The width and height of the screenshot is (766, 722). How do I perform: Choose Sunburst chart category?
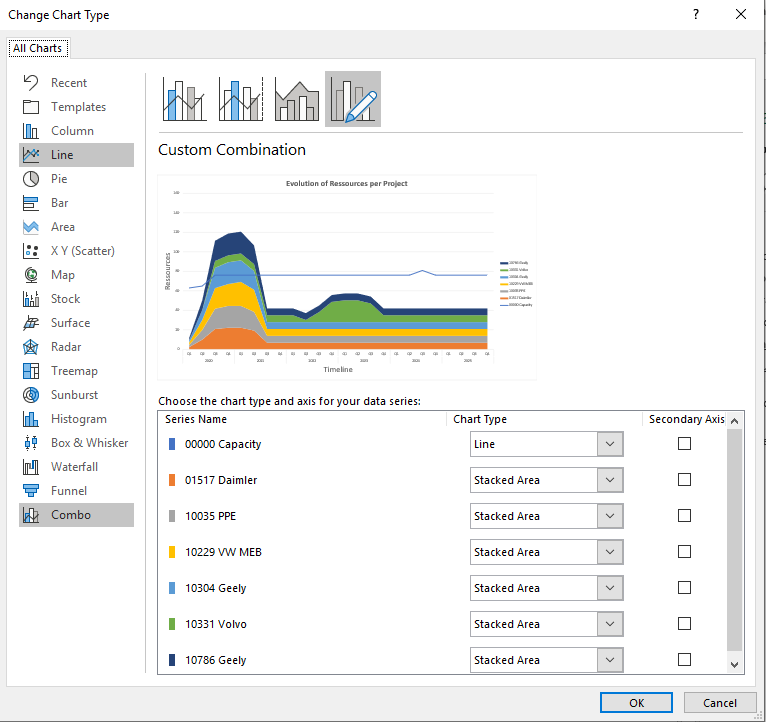76,395
